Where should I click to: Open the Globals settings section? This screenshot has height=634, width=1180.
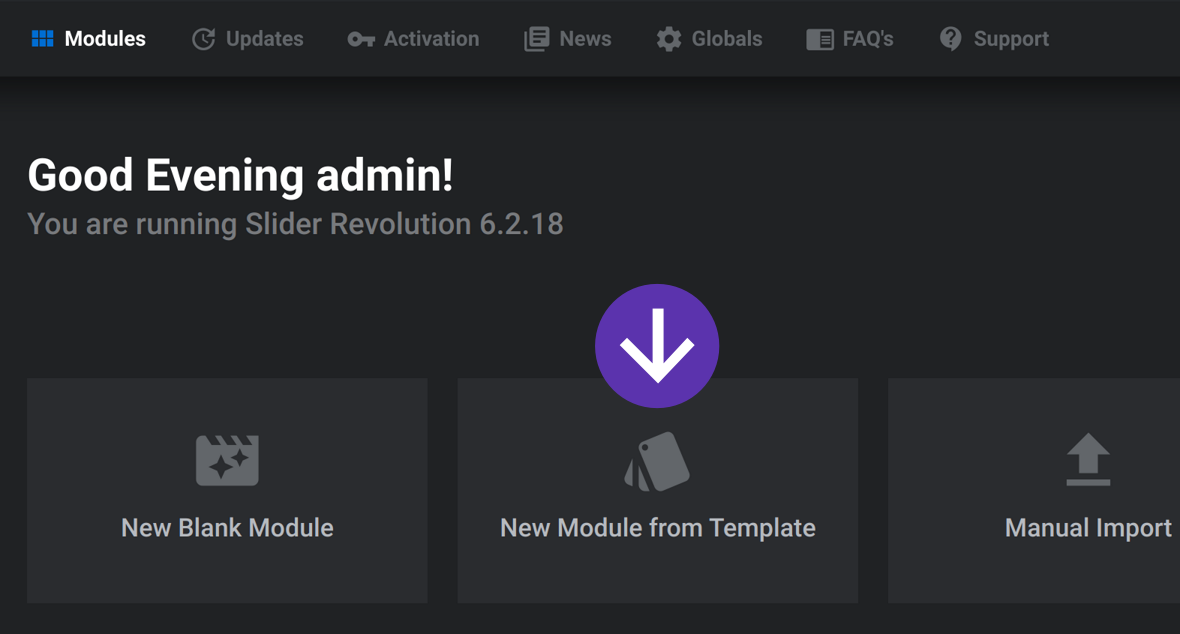point(708,38)
